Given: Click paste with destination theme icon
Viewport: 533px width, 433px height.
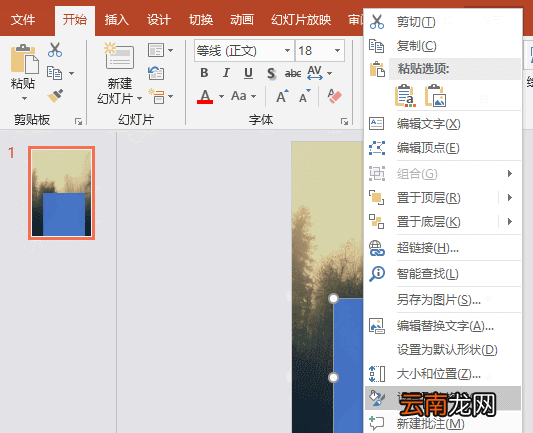Looking at the screenshot, I should tap(405, 96).
